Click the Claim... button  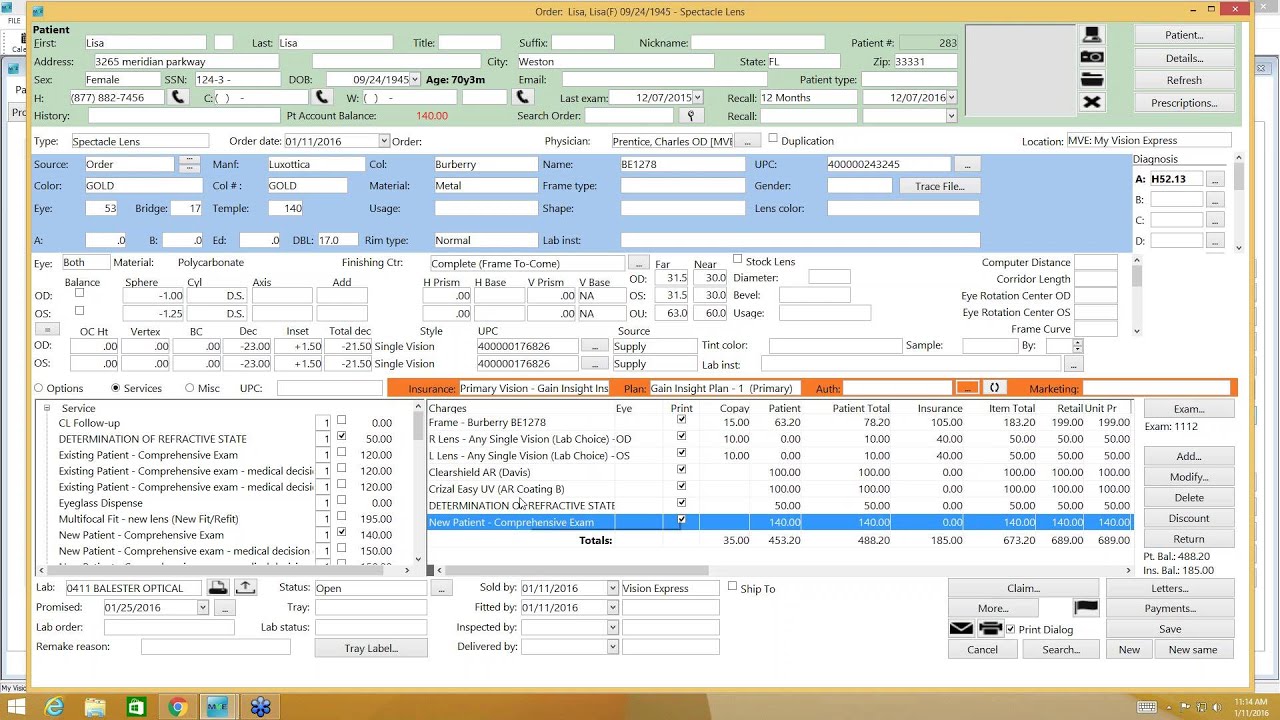point(1023,588)
